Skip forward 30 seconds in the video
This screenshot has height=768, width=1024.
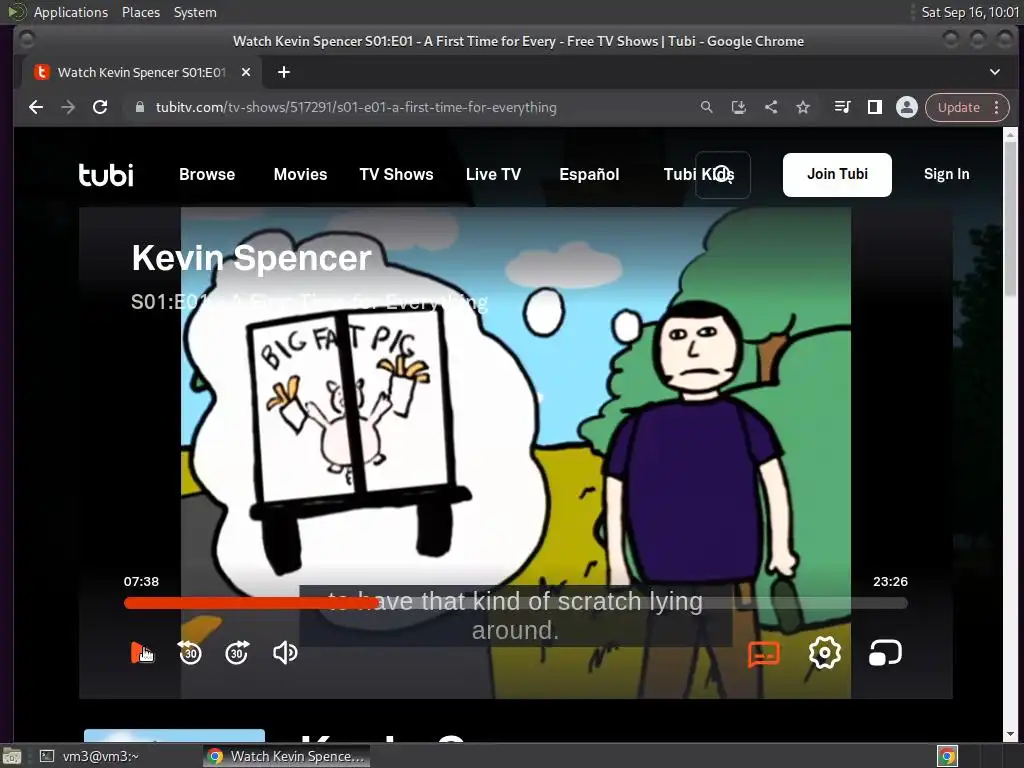pyautogui.click(x=236, y=652)
